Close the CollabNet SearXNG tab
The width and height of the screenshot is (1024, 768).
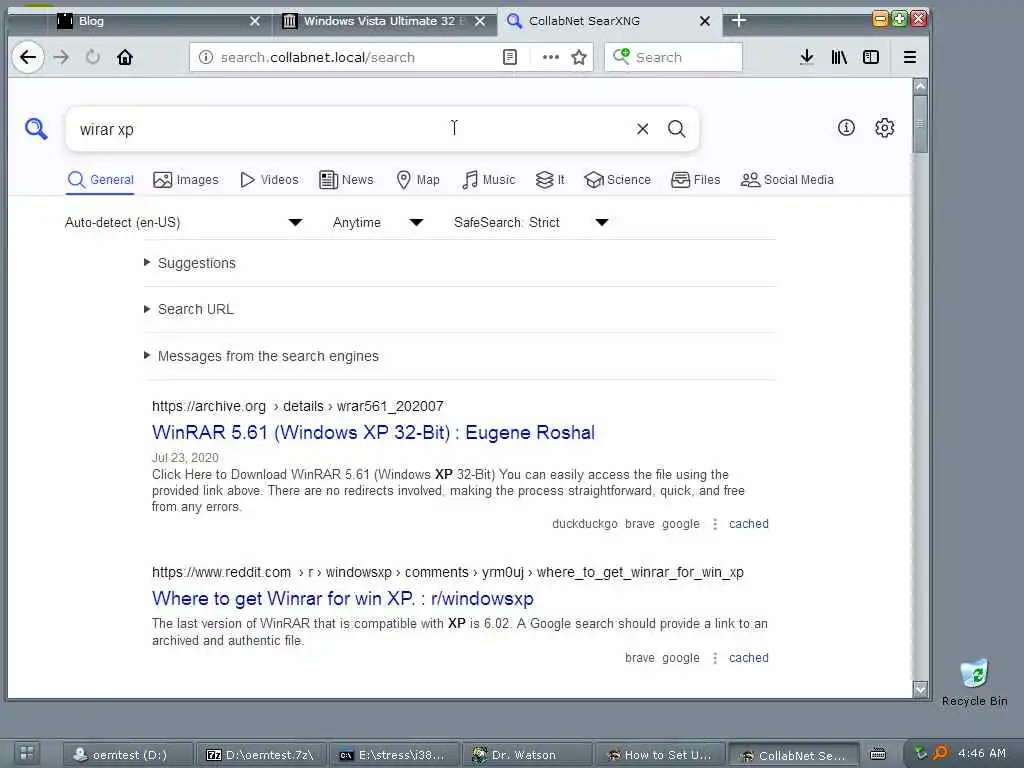(x=705, y=21)
